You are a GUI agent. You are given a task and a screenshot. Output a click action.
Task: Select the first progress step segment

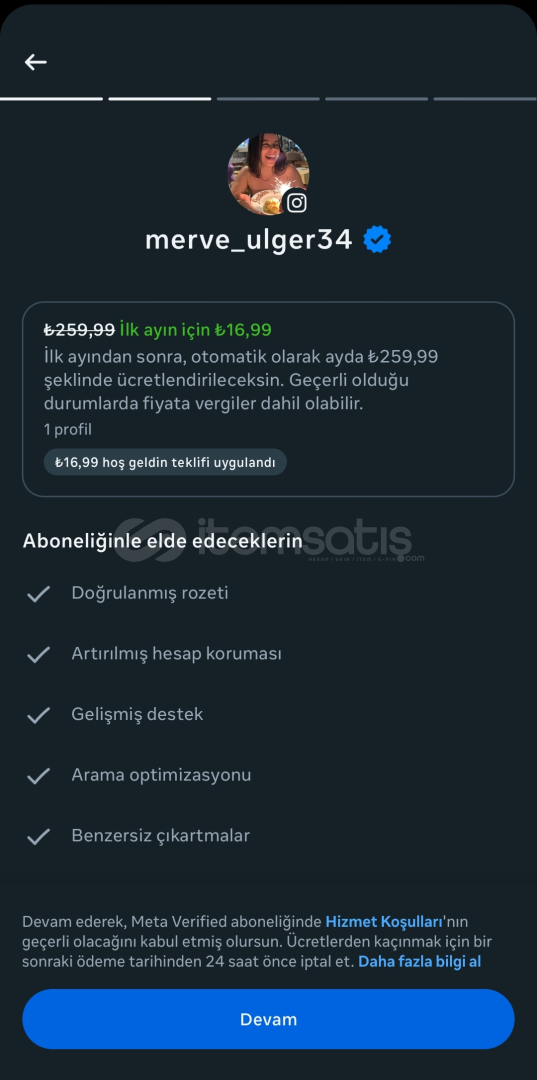click(x=51, y=98)
